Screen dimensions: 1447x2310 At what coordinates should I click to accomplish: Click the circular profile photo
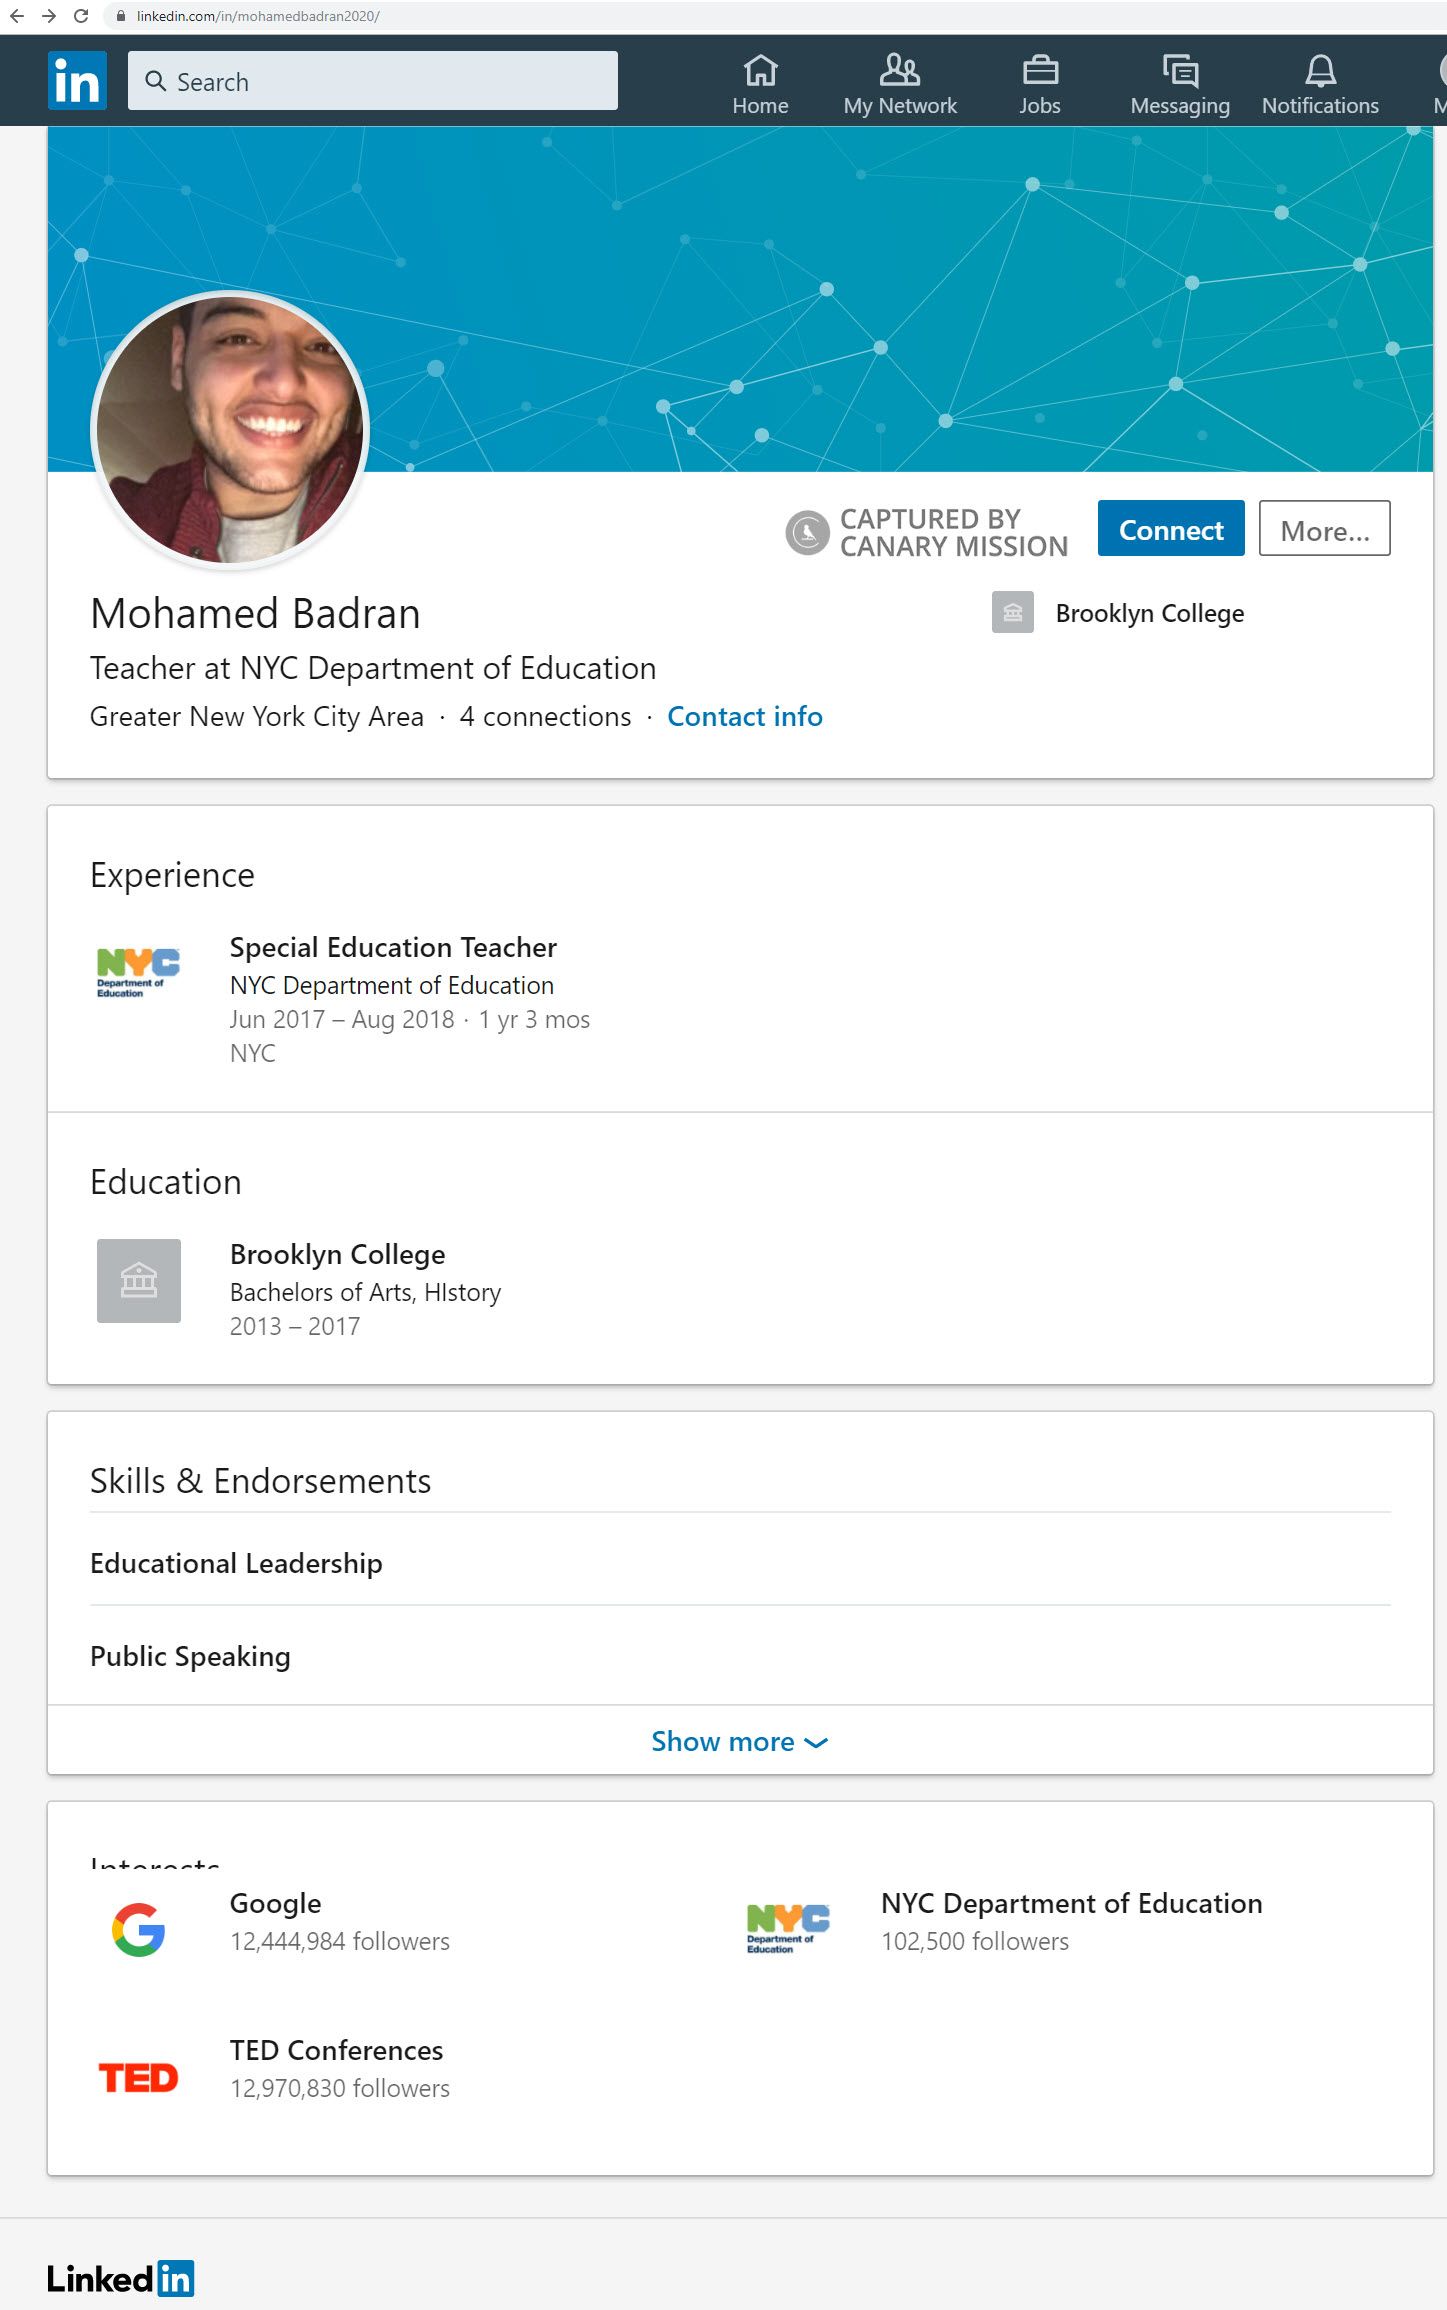point(230,430)
